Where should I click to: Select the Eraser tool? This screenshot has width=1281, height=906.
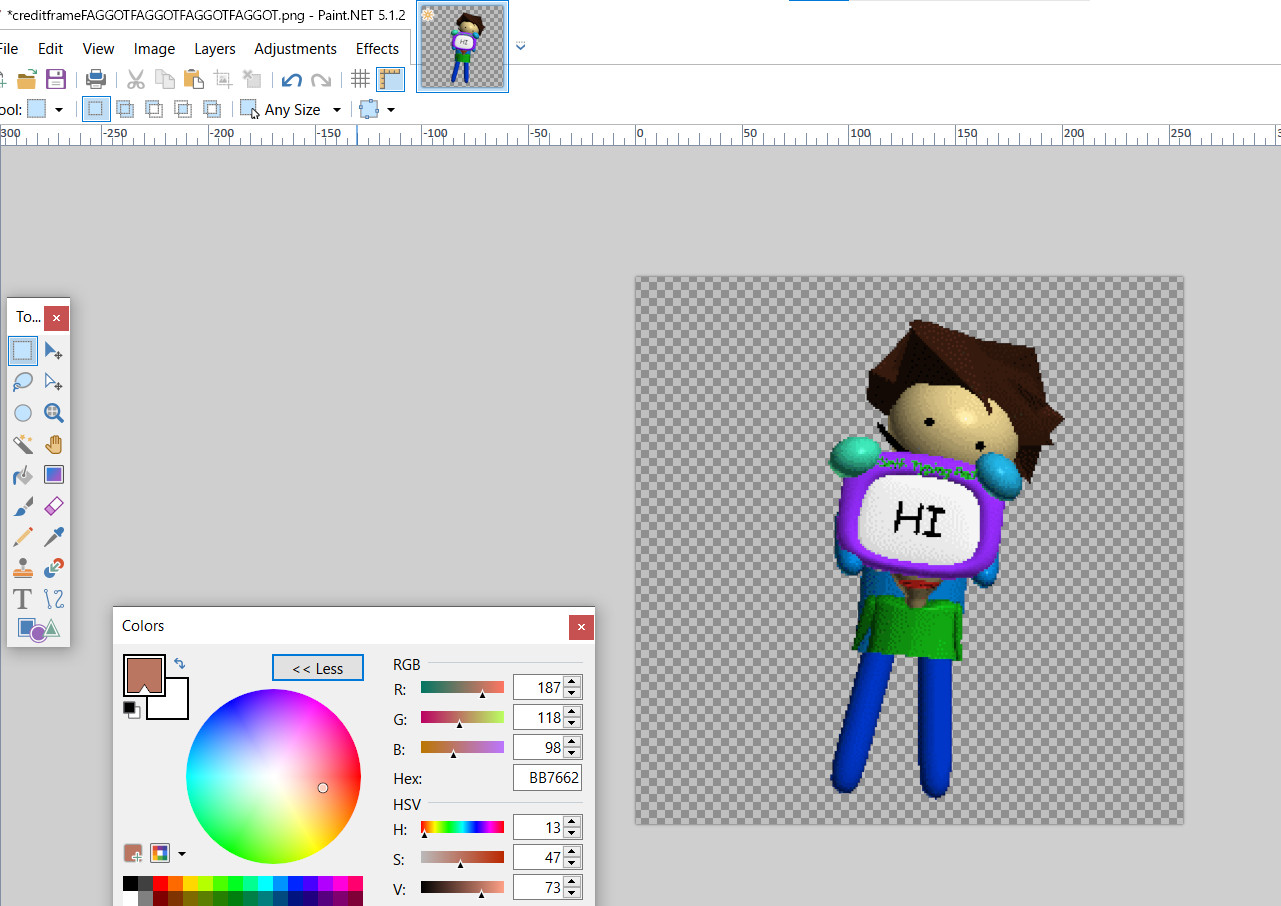(x=54, y=506)
